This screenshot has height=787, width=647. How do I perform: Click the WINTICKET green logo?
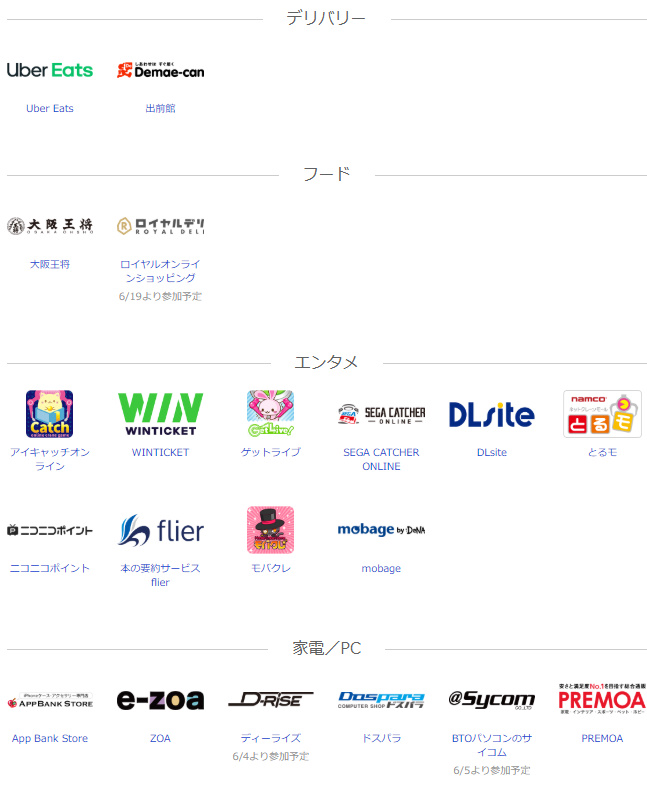coord(160,414)
